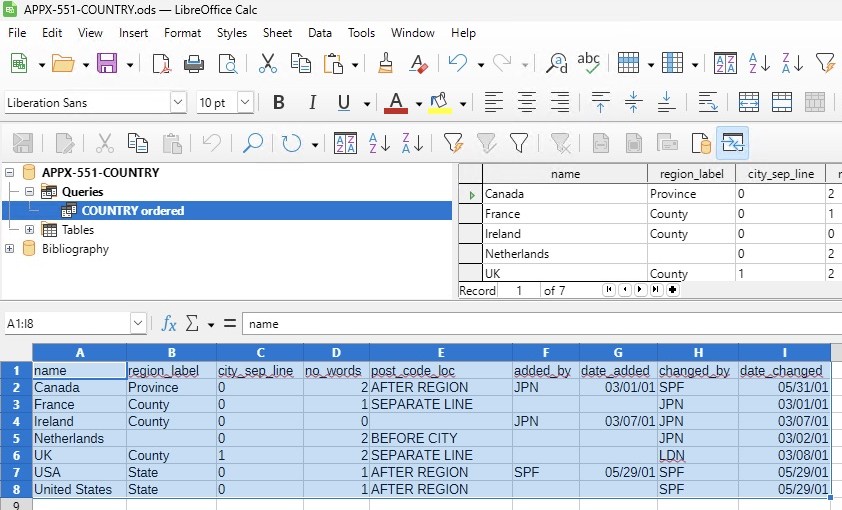Export directly as PDF

161,64
